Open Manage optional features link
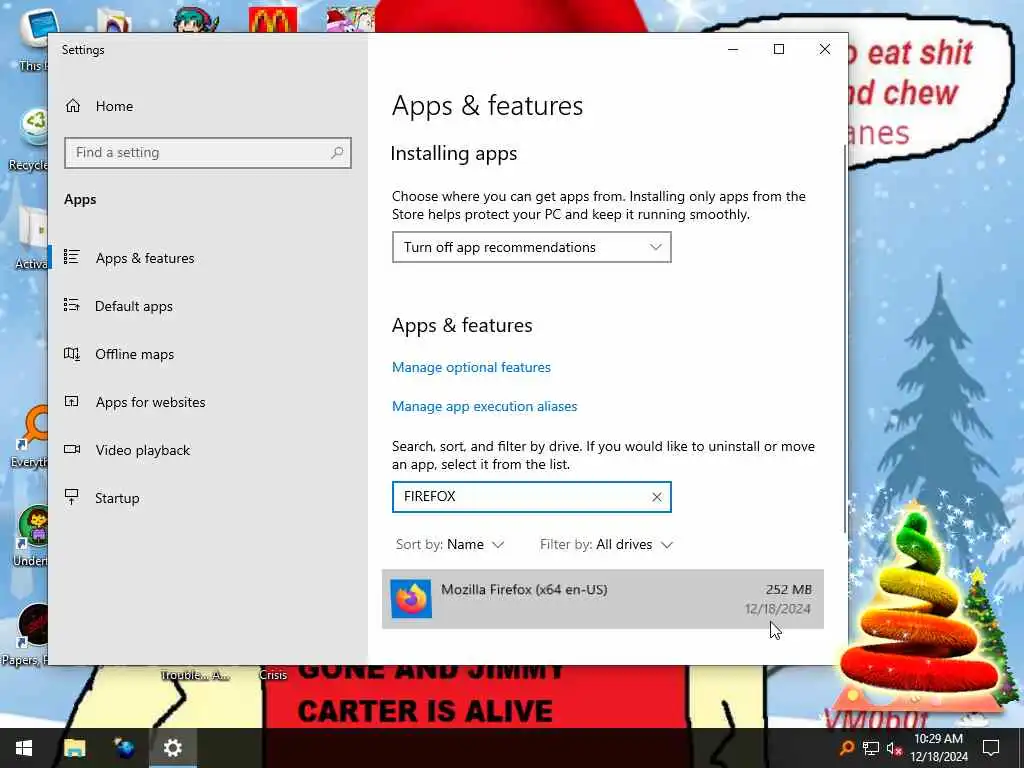Image resolution: width=1024 pixels, height=768 pixels. point(472,367)
